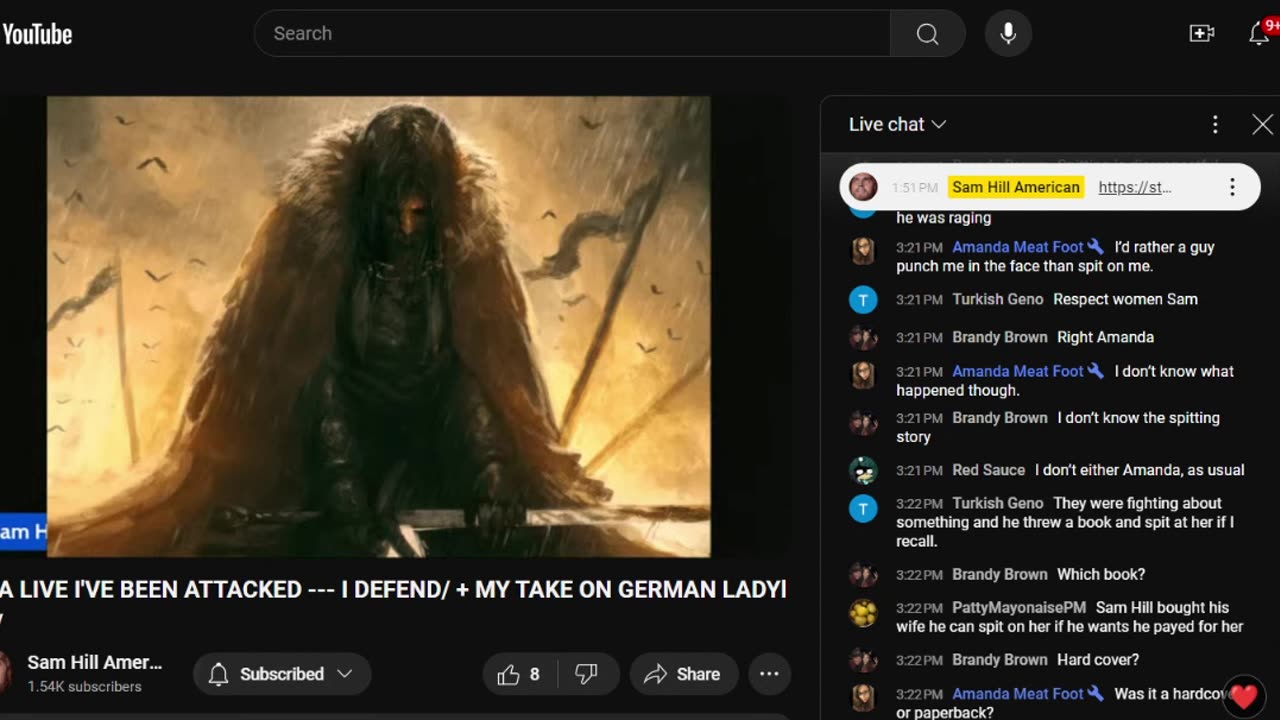Dislike the video with thumbs down
The height and width of the screenshot is (720, 1280).
click(x=587, y=674)
